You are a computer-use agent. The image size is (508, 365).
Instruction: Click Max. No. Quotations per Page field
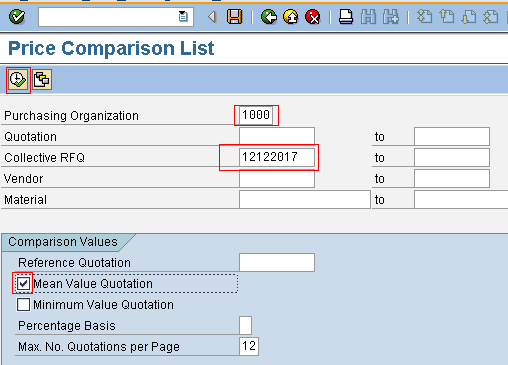pos(249,346)
